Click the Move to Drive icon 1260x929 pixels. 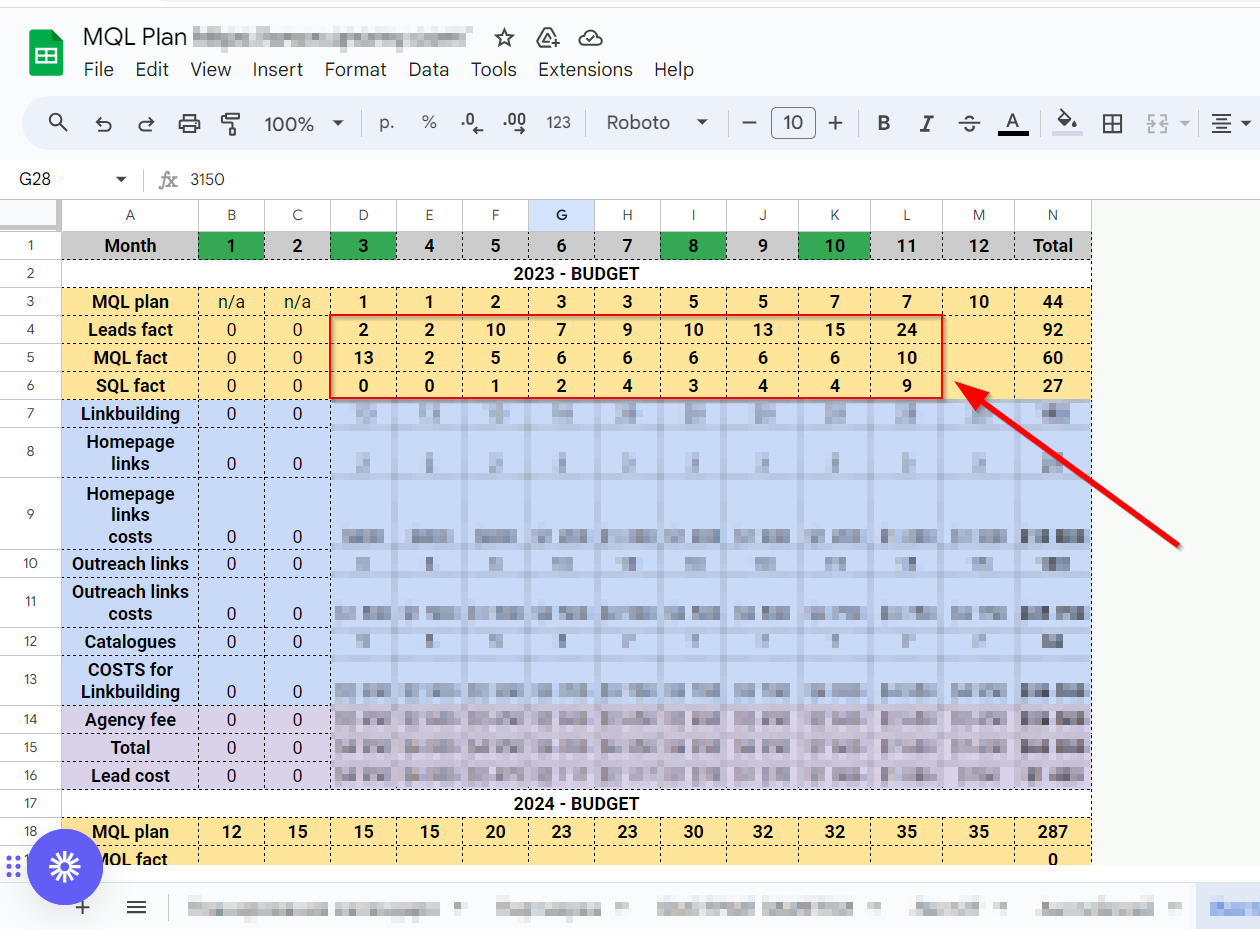click(x=547, y=38)
